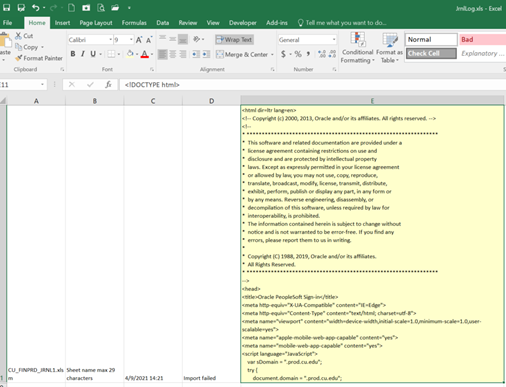Click the Print Preview magnifier icon
506x387 pixels.
coord(101,7)
